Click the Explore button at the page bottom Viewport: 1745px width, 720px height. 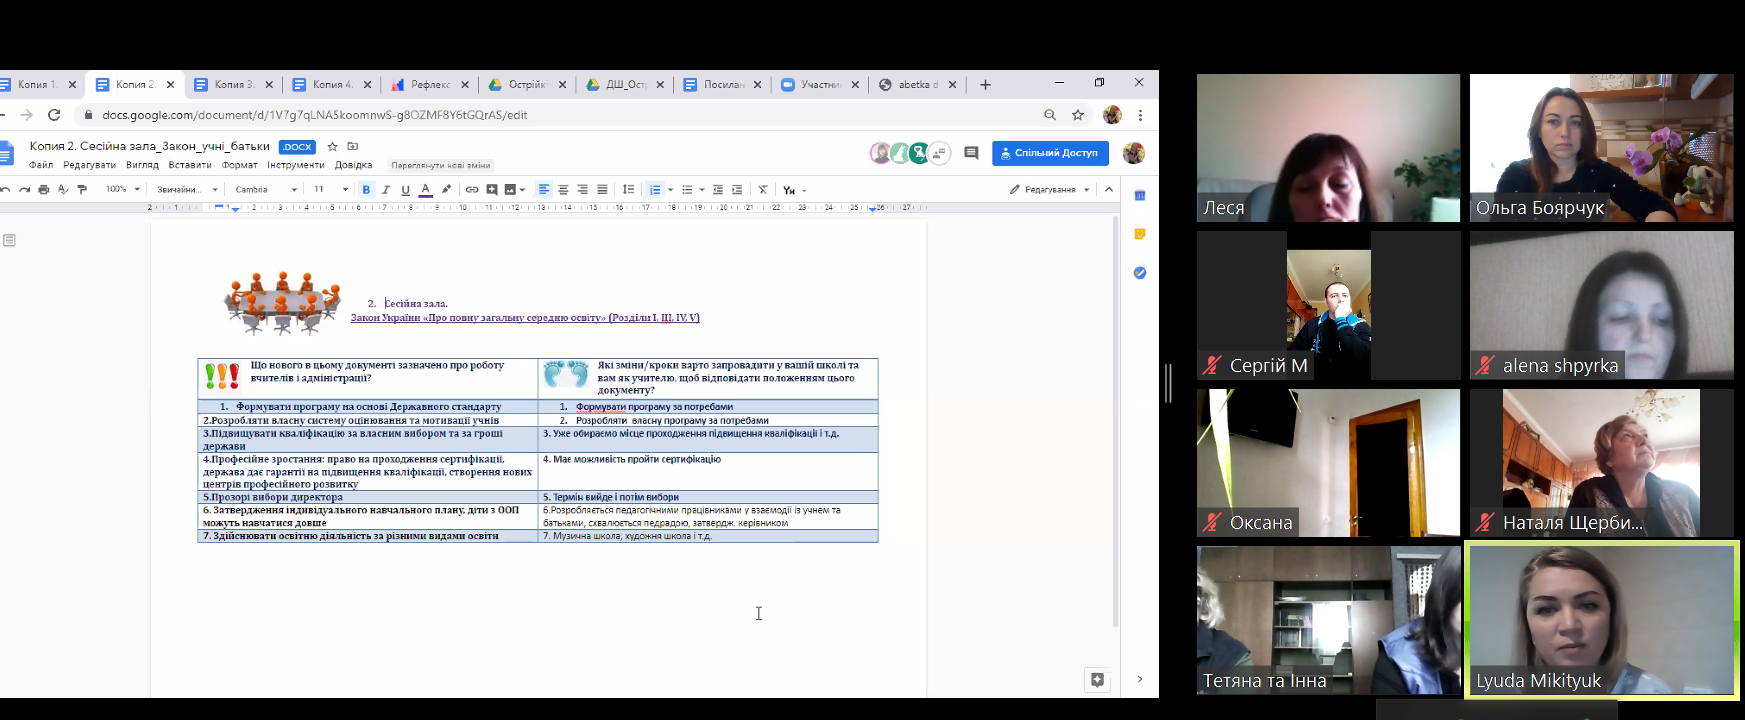click(x=1098, y=680)
